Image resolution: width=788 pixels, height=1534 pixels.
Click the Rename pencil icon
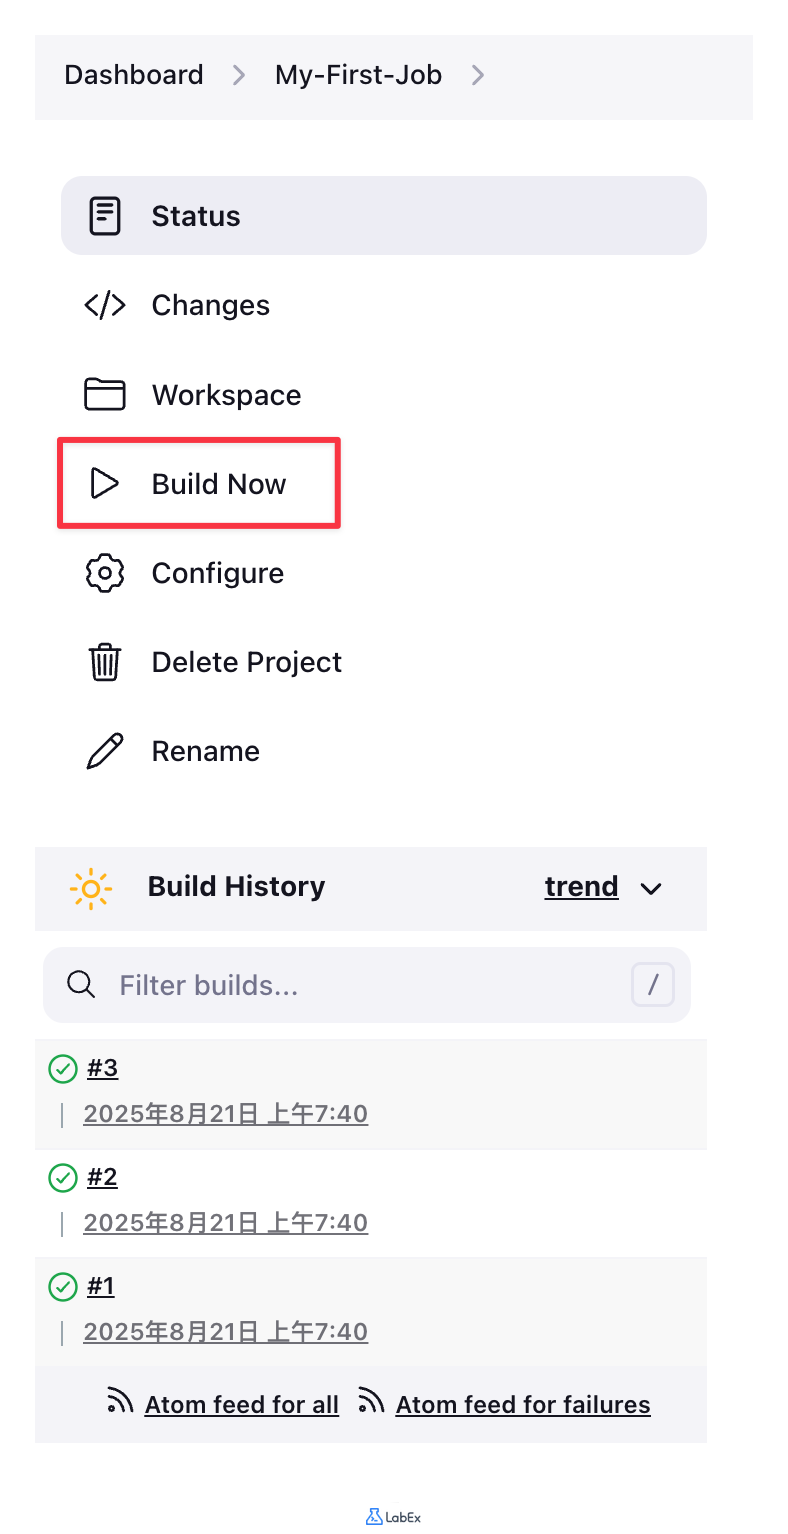105,750
